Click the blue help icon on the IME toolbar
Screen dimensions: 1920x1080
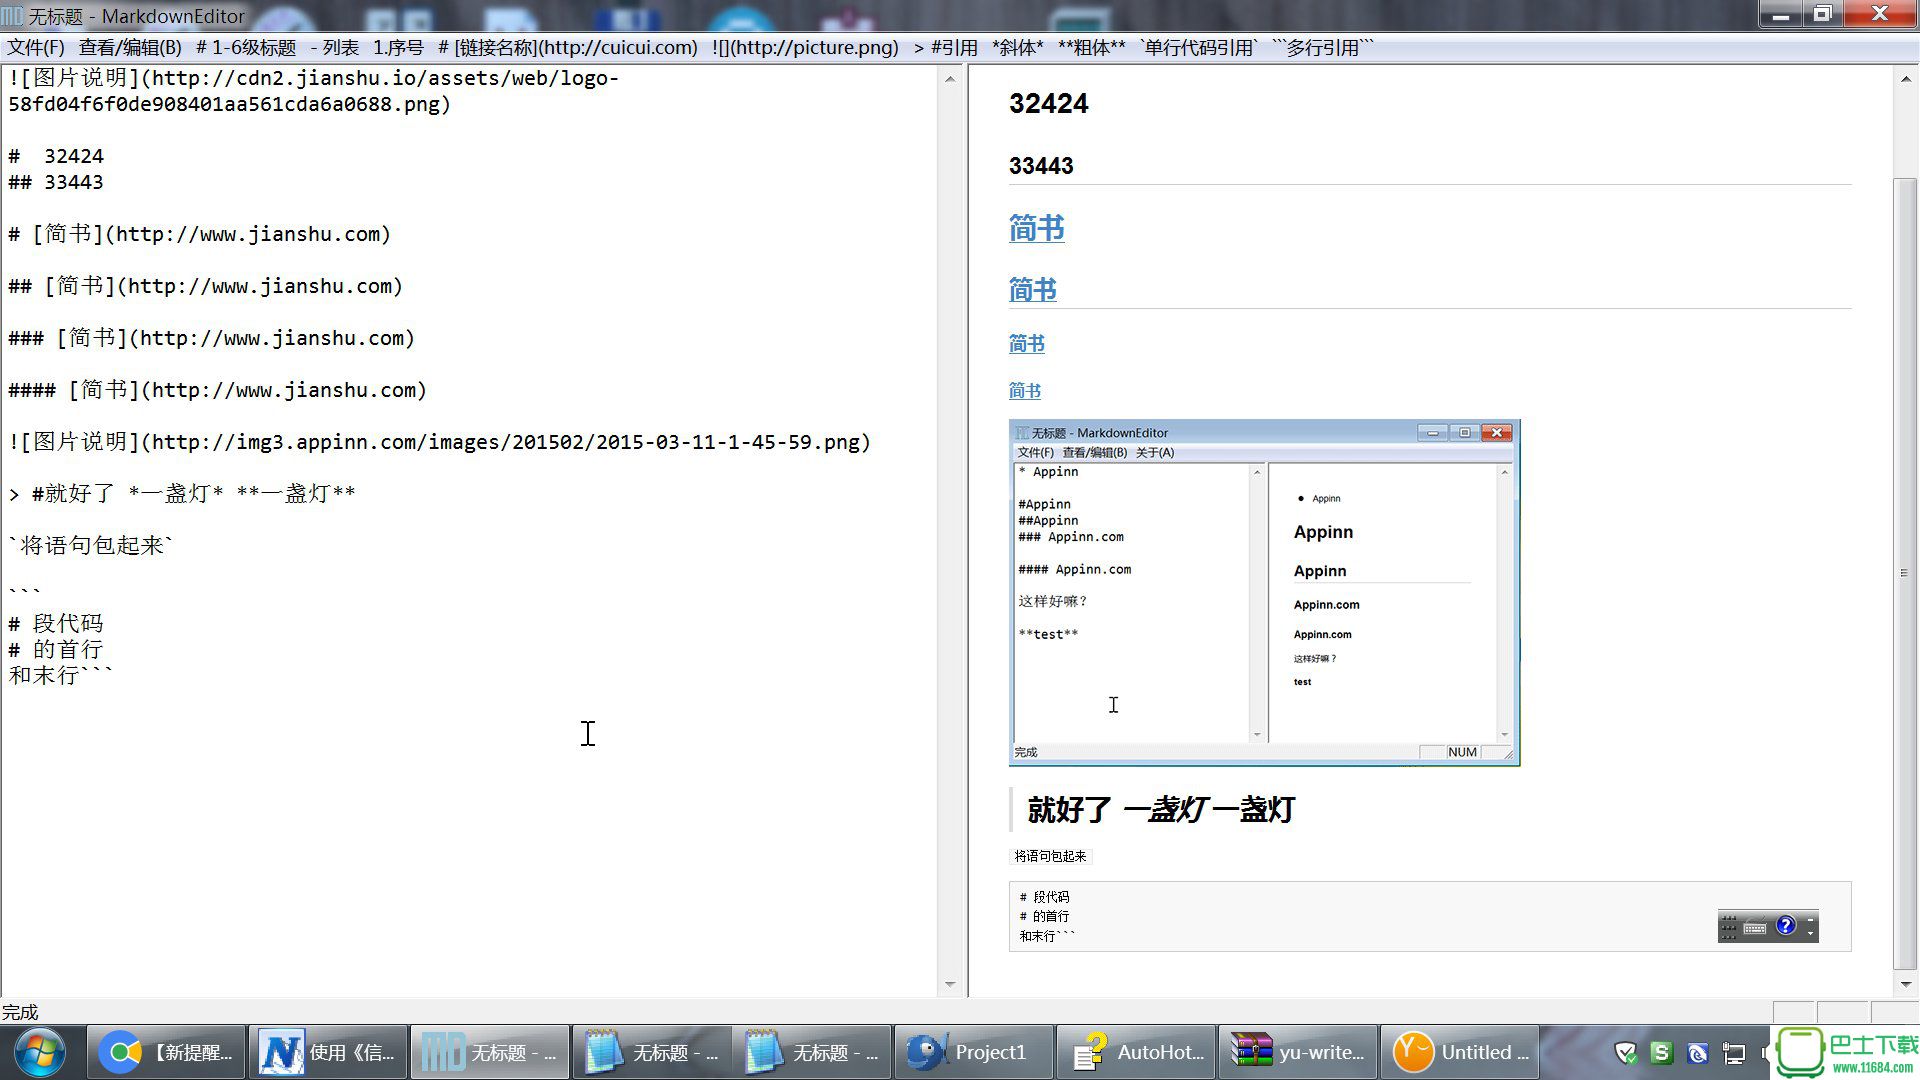click(1786, 926)
